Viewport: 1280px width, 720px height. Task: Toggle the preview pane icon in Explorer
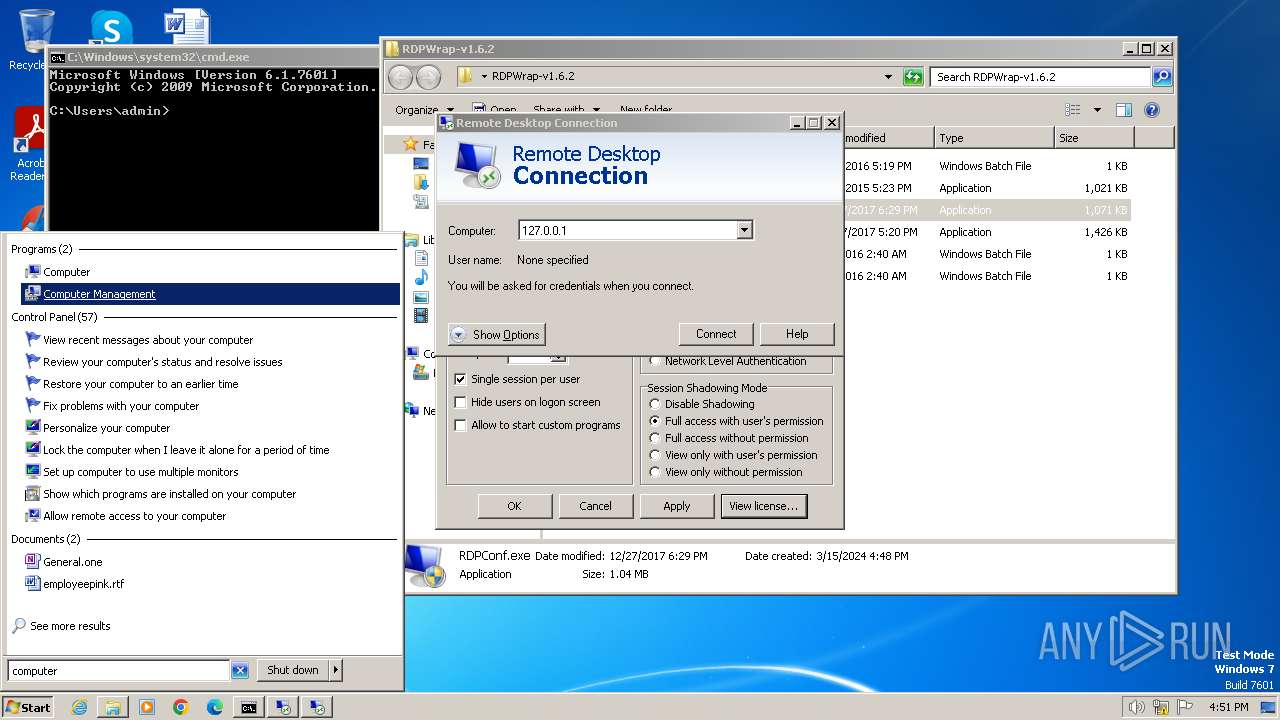tap(1124, 110)
